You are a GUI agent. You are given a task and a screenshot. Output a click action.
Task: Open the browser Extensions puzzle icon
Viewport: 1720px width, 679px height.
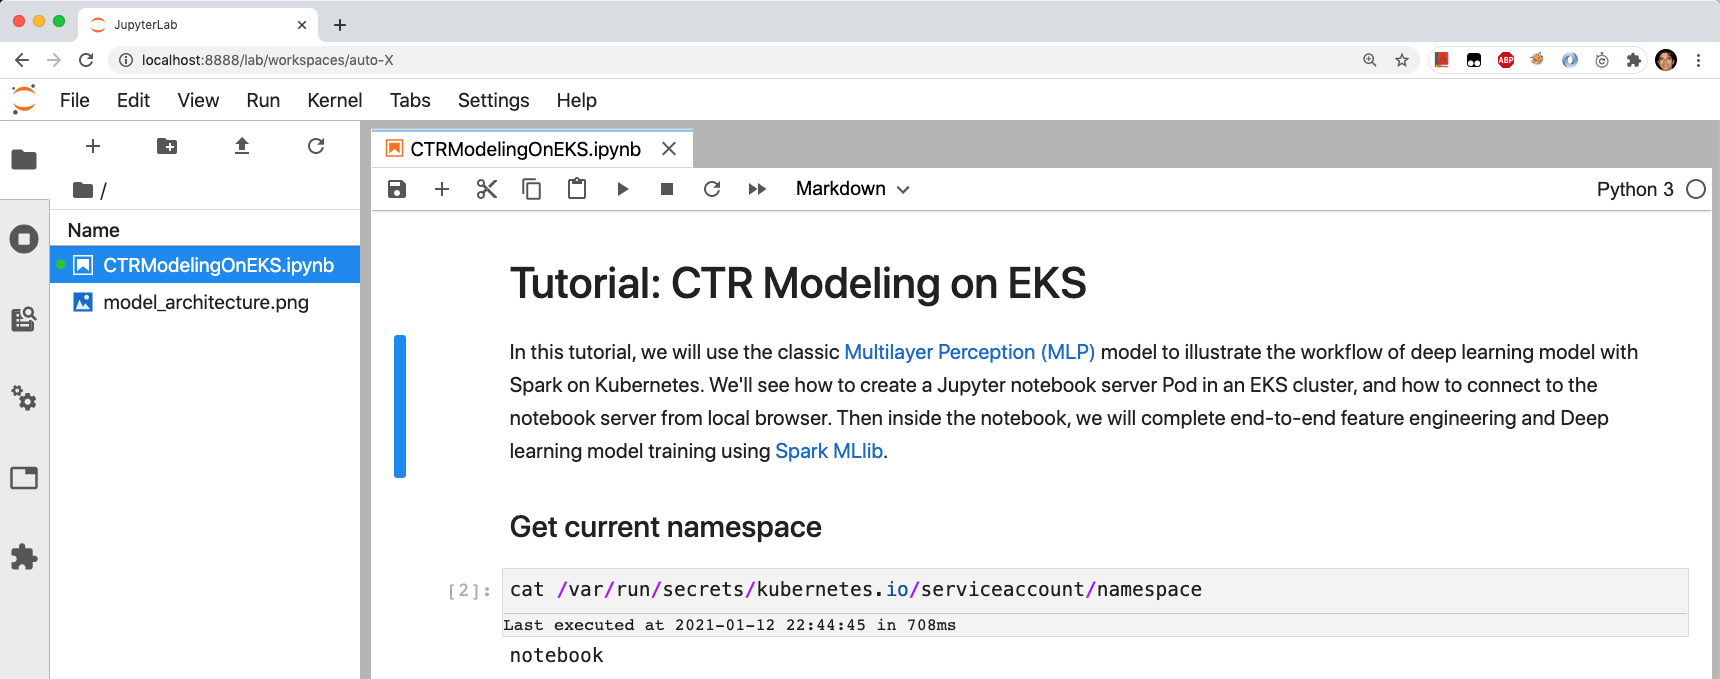pos(1634,60)
